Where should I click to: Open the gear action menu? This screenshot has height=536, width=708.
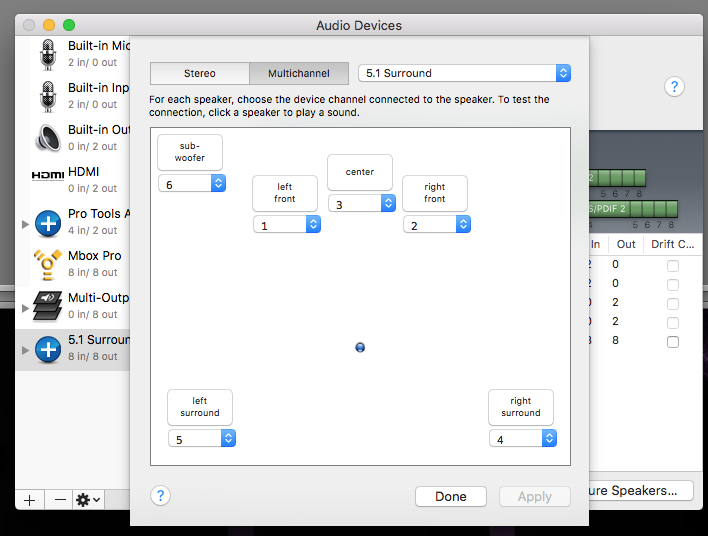click(x=88, y=498)
